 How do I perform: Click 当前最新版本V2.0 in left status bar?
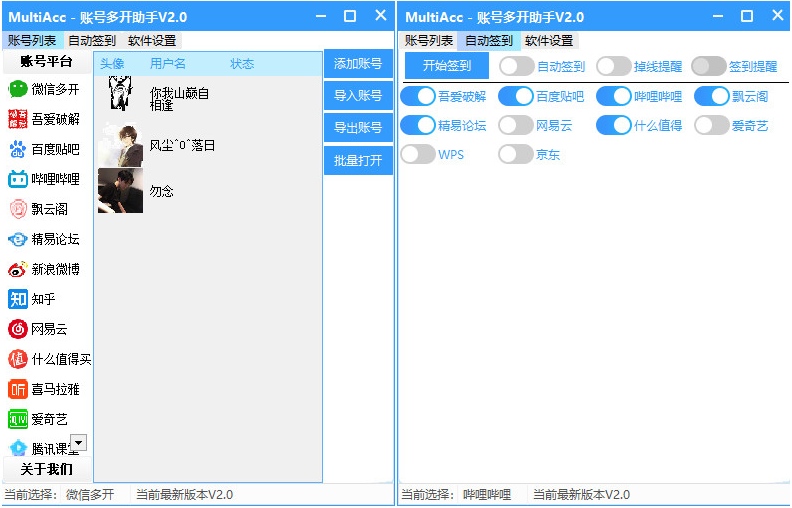point(184,494)
